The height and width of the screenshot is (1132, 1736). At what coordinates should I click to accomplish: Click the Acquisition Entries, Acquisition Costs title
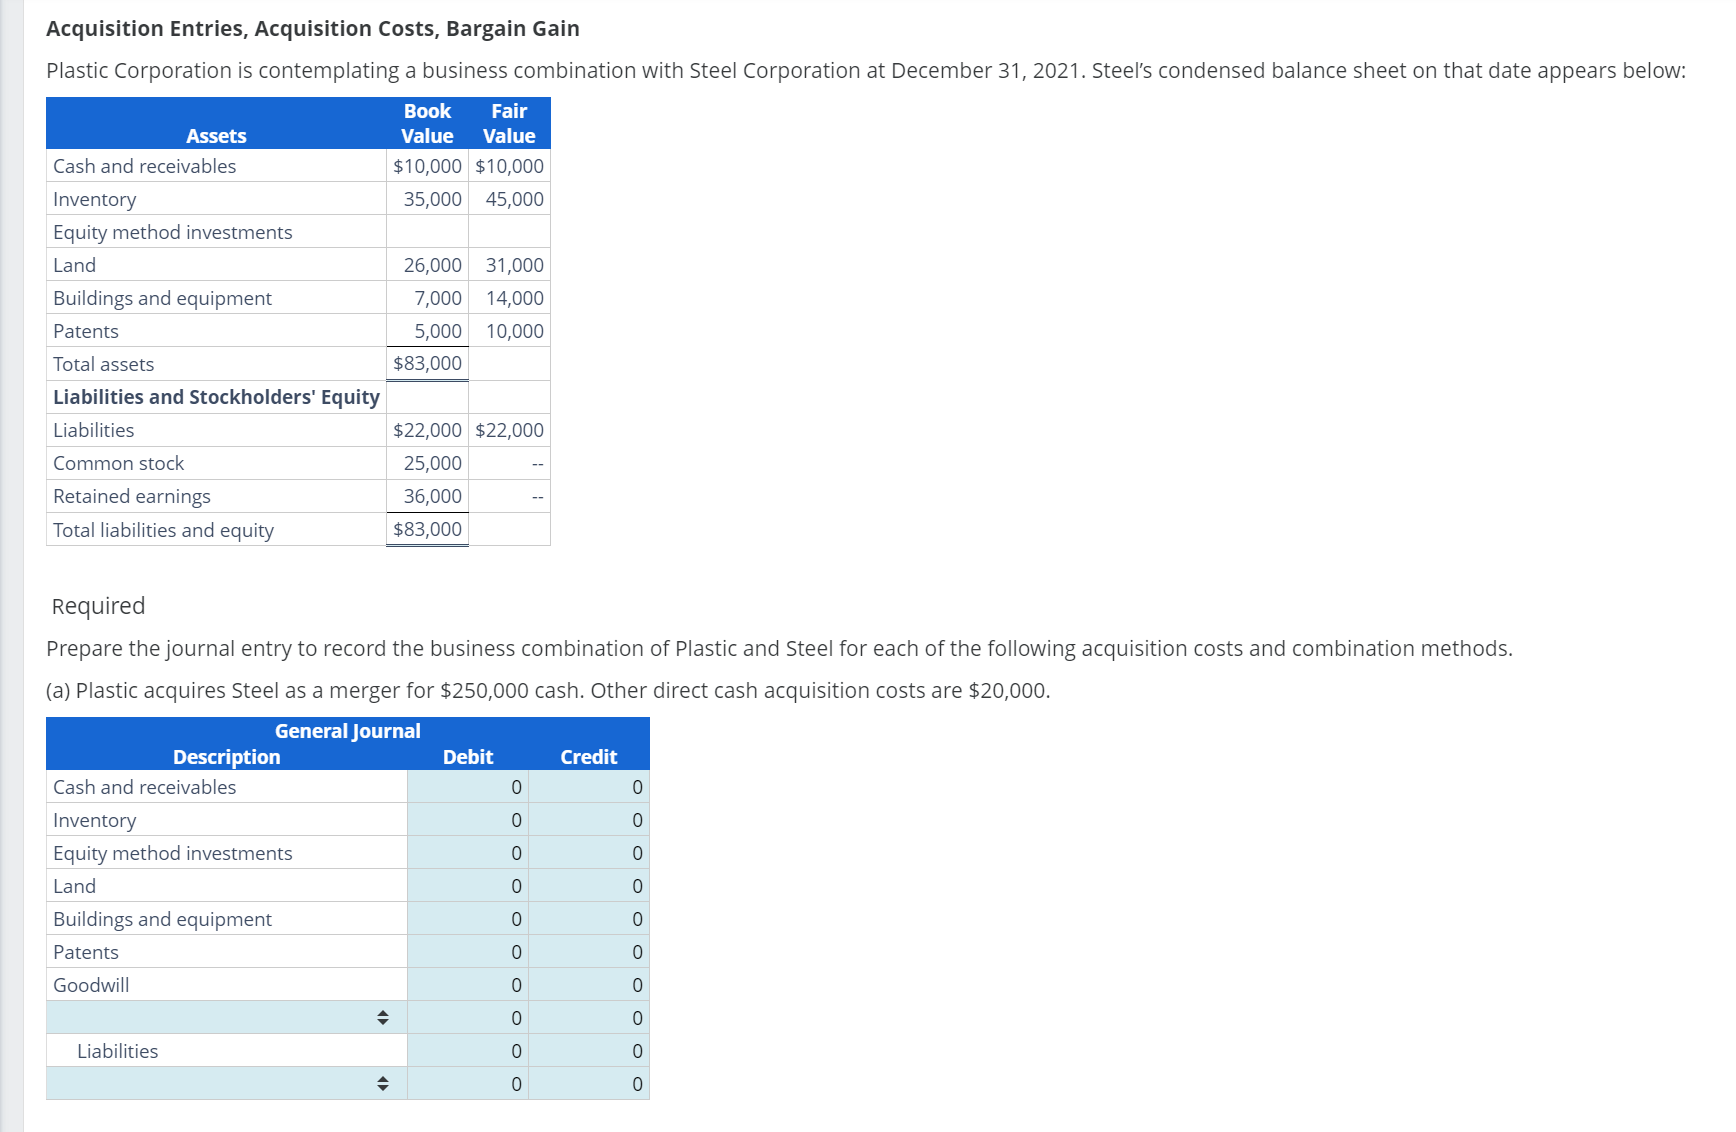click(311, 28)
